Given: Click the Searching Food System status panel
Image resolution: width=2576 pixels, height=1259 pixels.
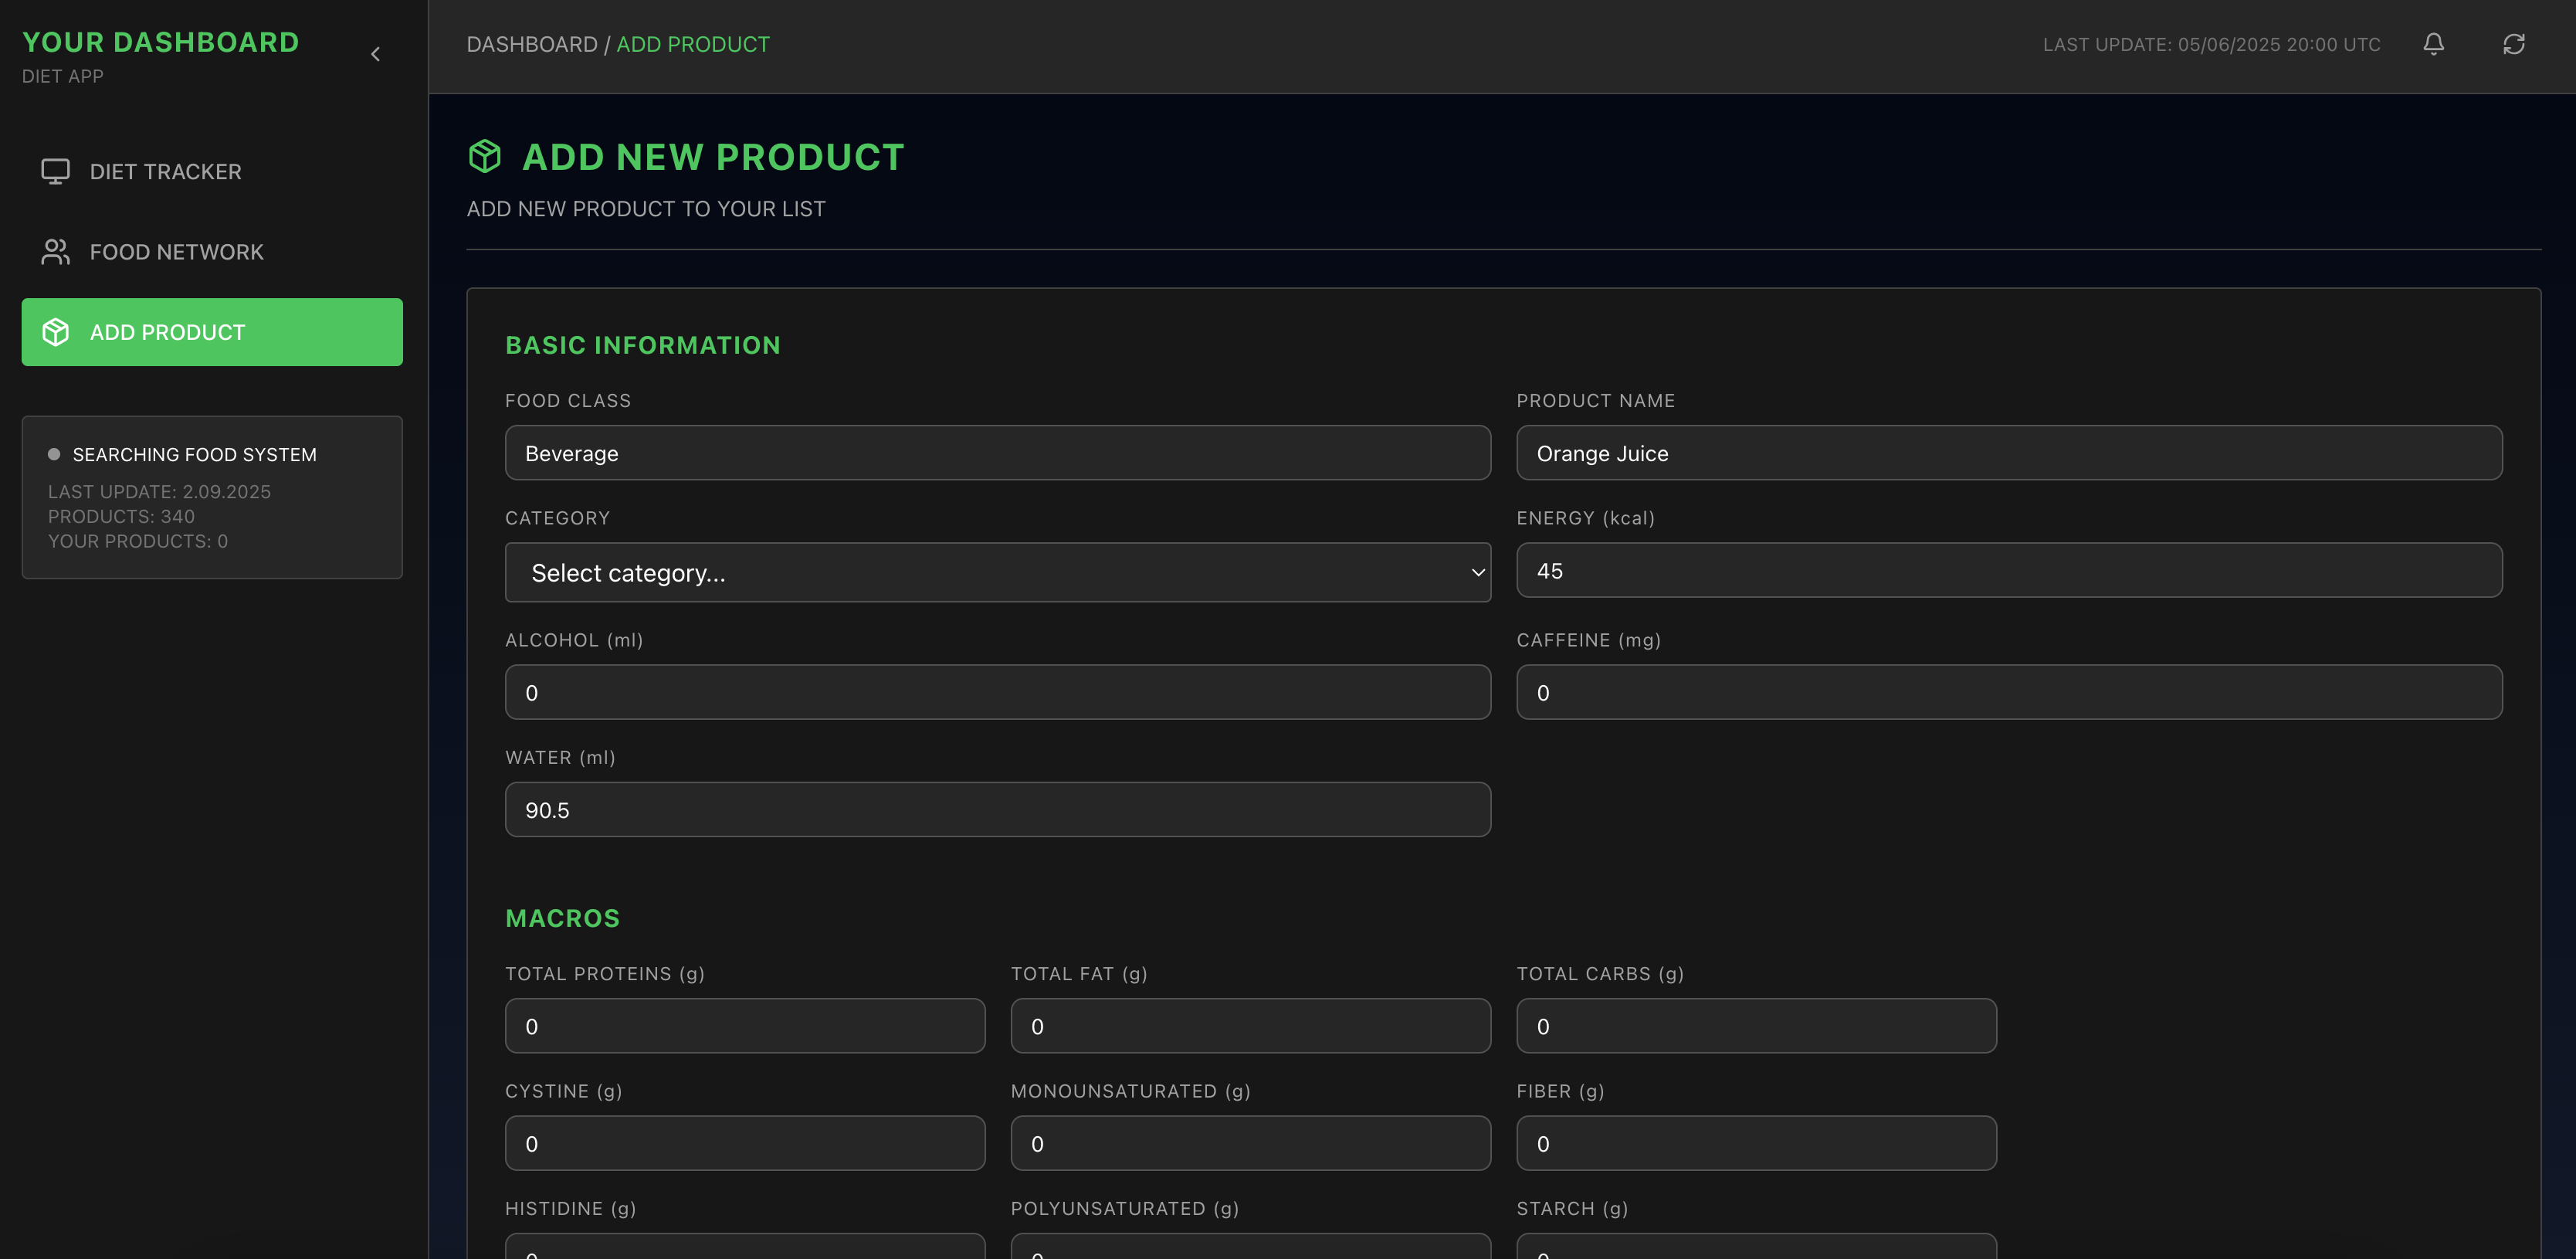Looking at the screenshot, I should click(211, 497).
